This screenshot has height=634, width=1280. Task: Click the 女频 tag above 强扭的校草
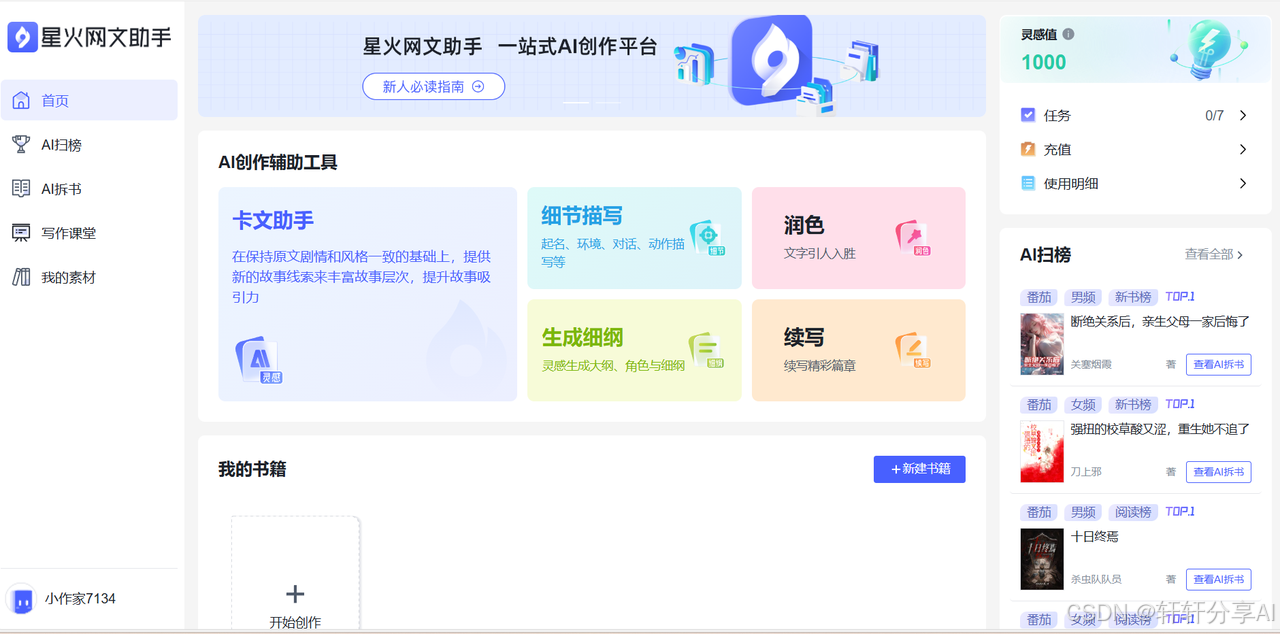click(x=1084, y=404)
